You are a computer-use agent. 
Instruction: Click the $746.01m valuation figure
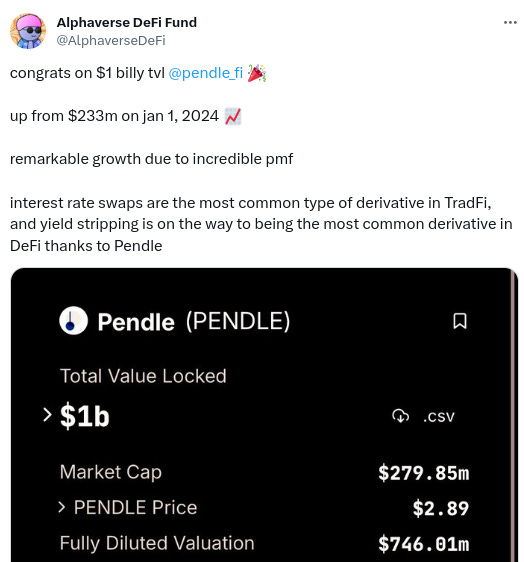click(x=424, y=544)
